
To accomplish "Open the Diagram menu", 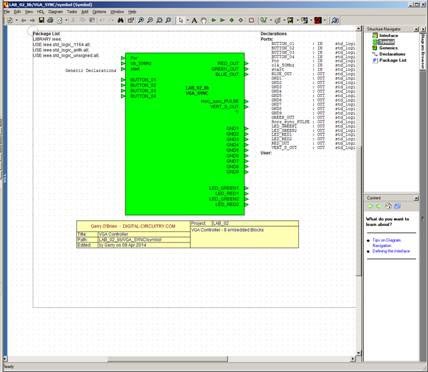I will [x=55, y=12].
